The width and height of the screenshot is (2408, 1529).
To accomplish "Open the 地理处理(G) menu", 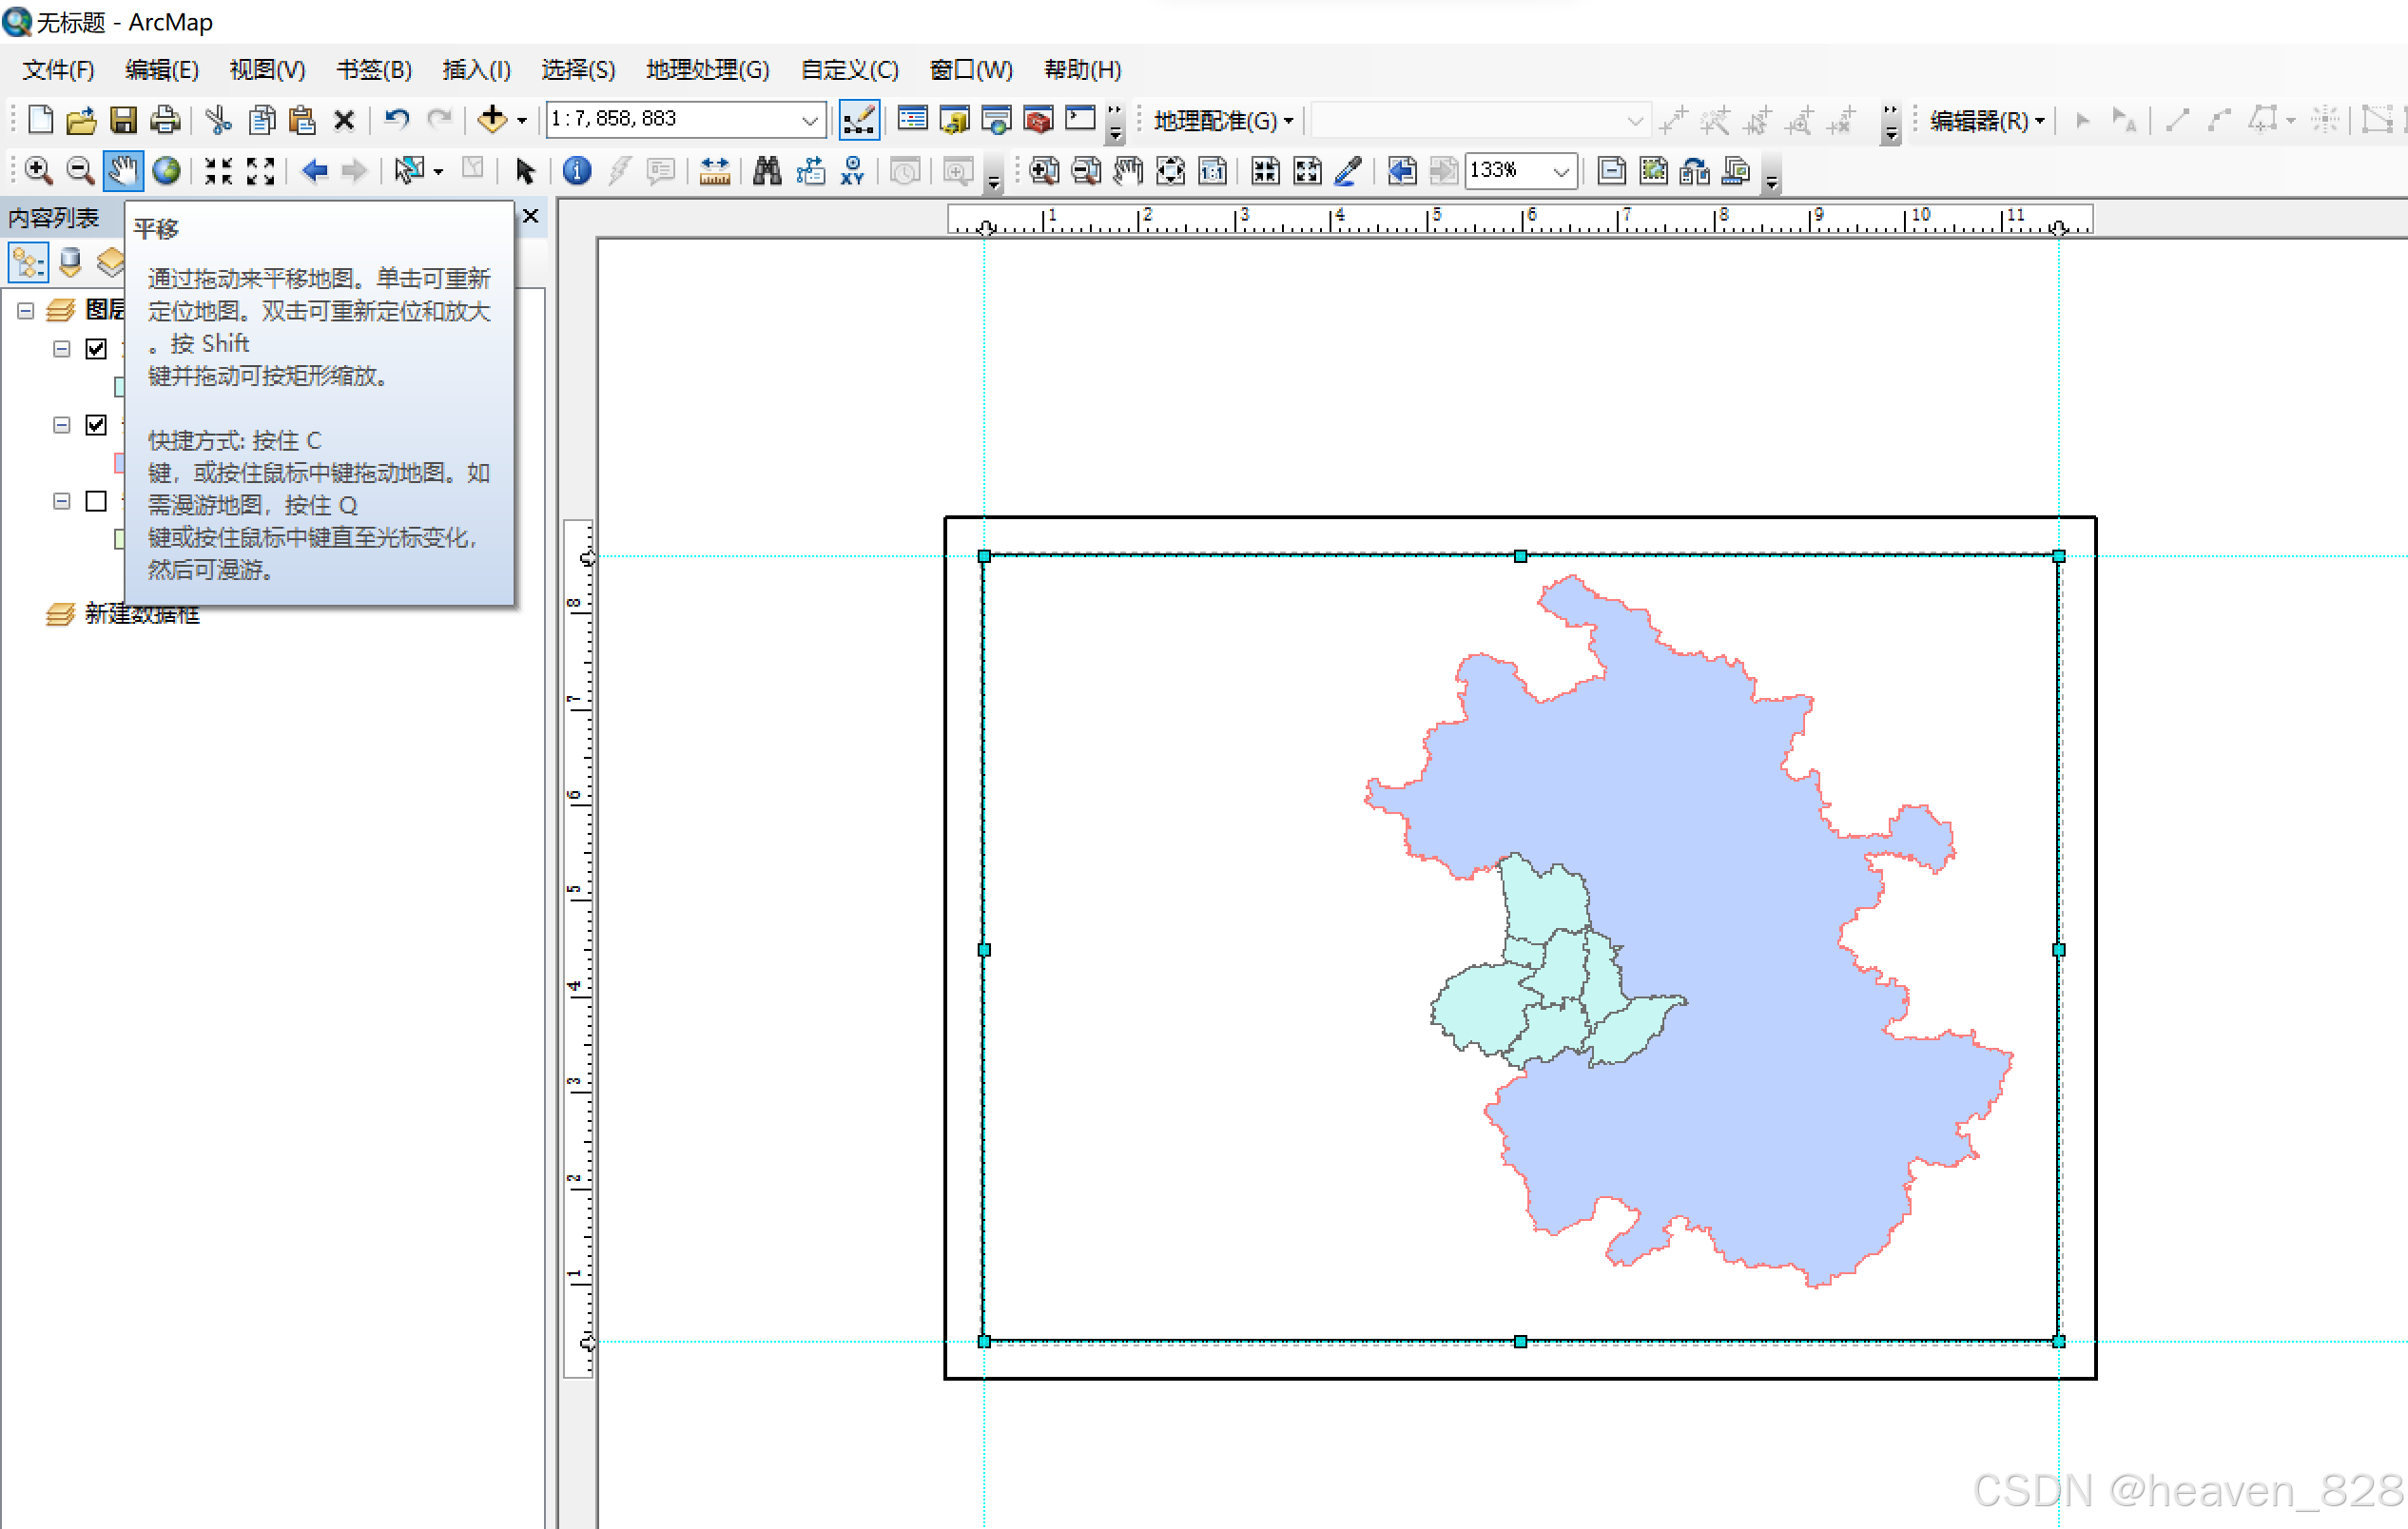I will click(x=707, y=70).
